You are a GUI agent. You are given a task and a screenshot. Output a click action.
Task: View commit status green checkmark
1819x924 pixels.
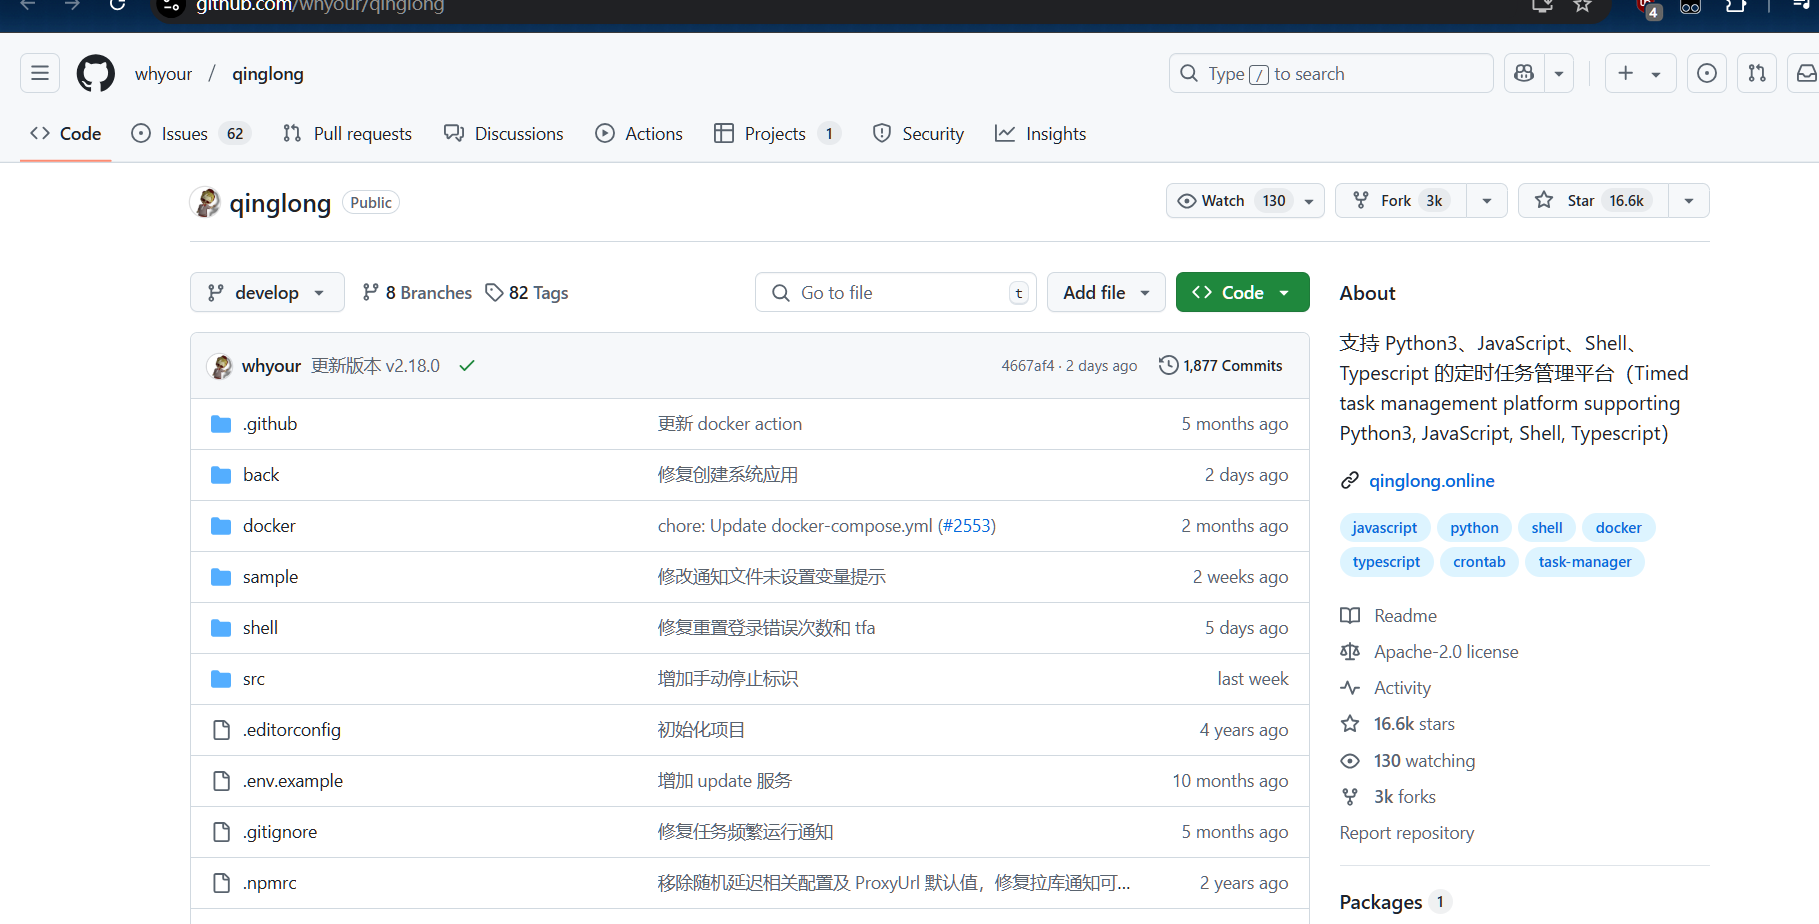pyautogui.click(x=467, y=366)
